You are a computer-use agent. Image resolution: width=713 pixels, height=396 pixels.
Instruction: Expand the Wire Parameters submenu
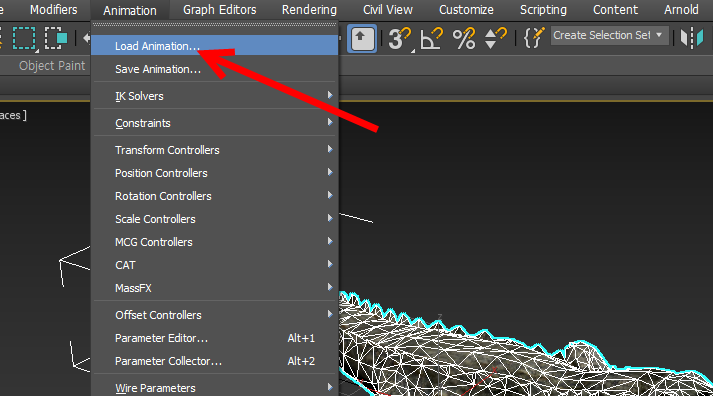point(215,388)
